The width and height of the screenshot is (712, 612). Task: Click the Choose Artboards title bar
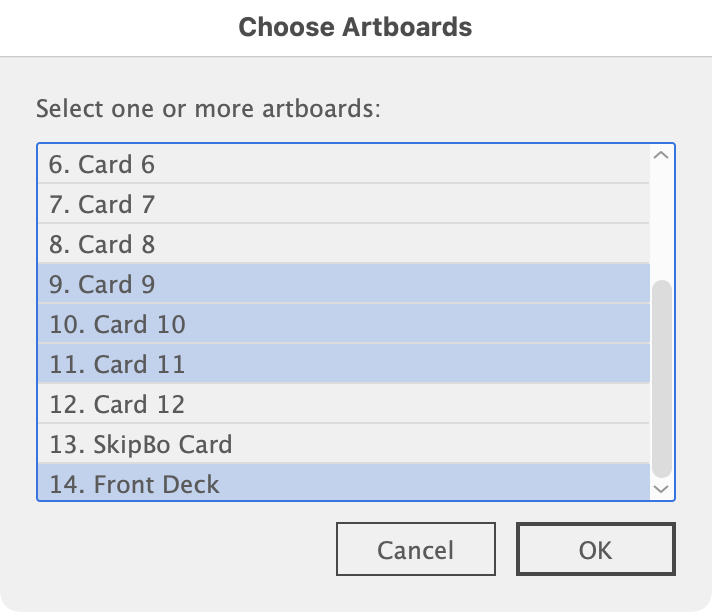tap(355, 26)
